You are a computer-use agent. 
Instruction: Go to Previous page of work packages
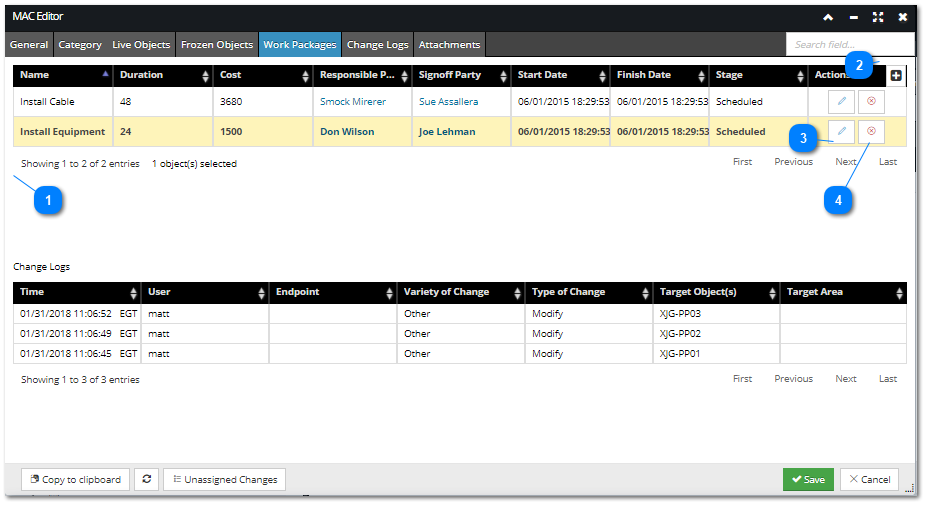[793, 162]
